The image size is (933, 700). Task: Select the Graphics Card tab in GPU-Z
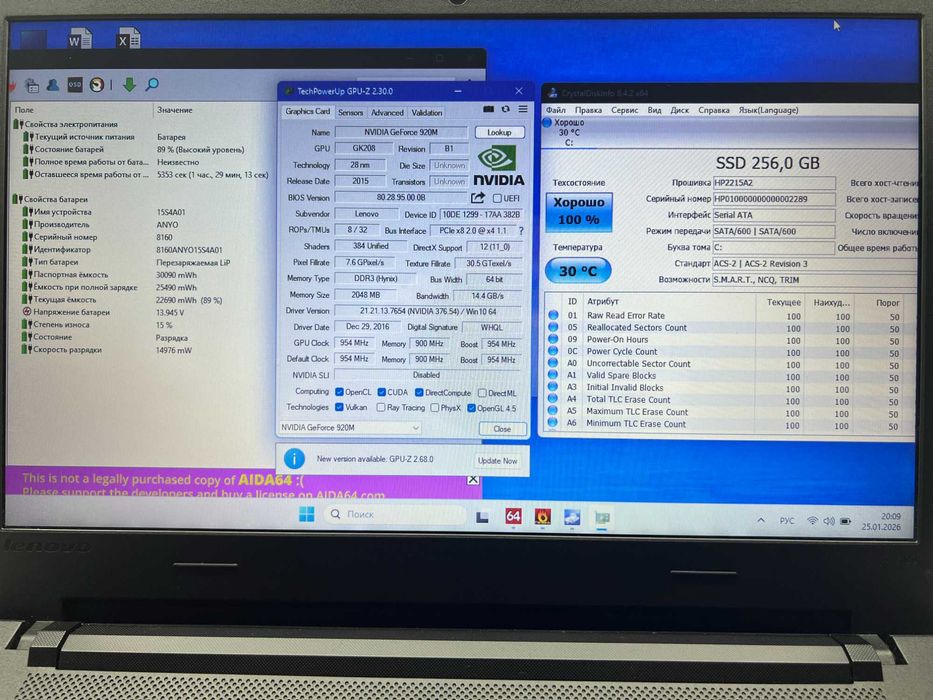point(307,111)
